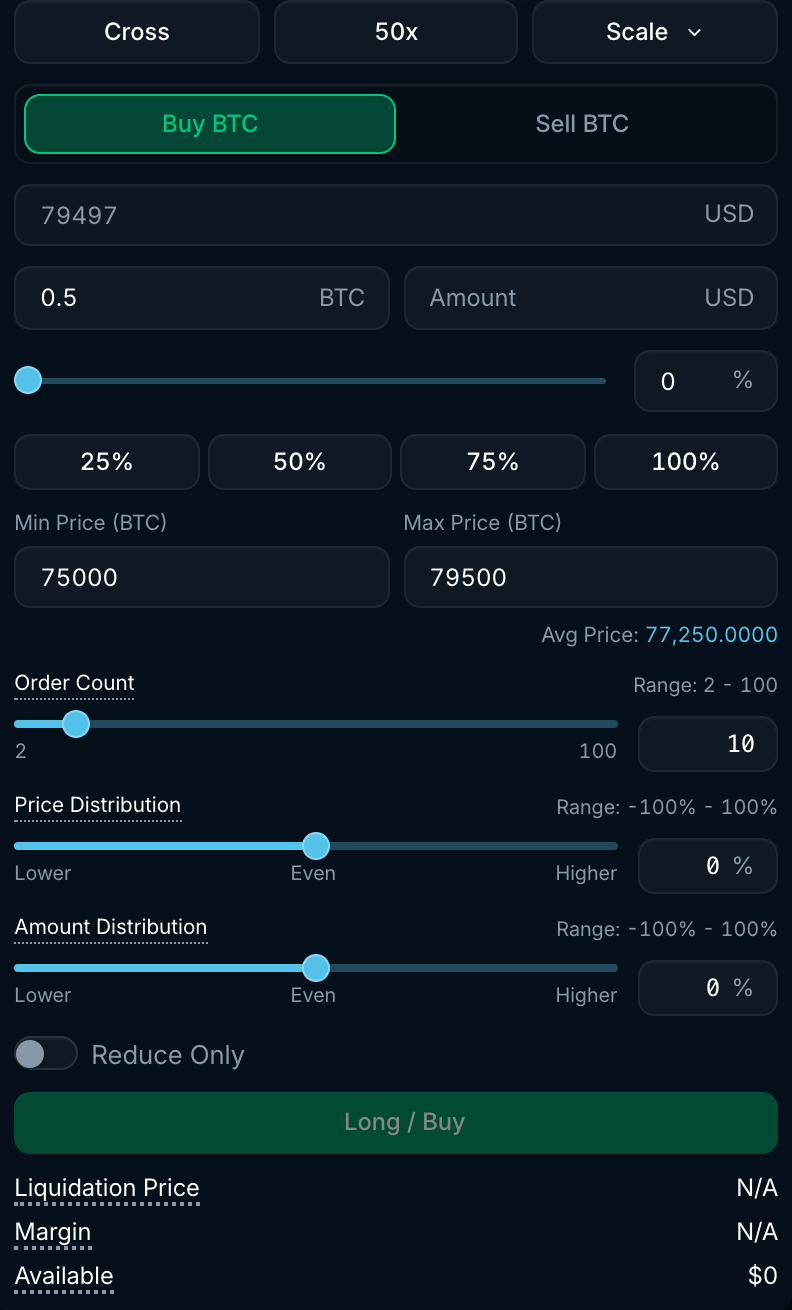Set size to 100%
The width and height of the screenshot is (792, 1310).
pos(686,462)
